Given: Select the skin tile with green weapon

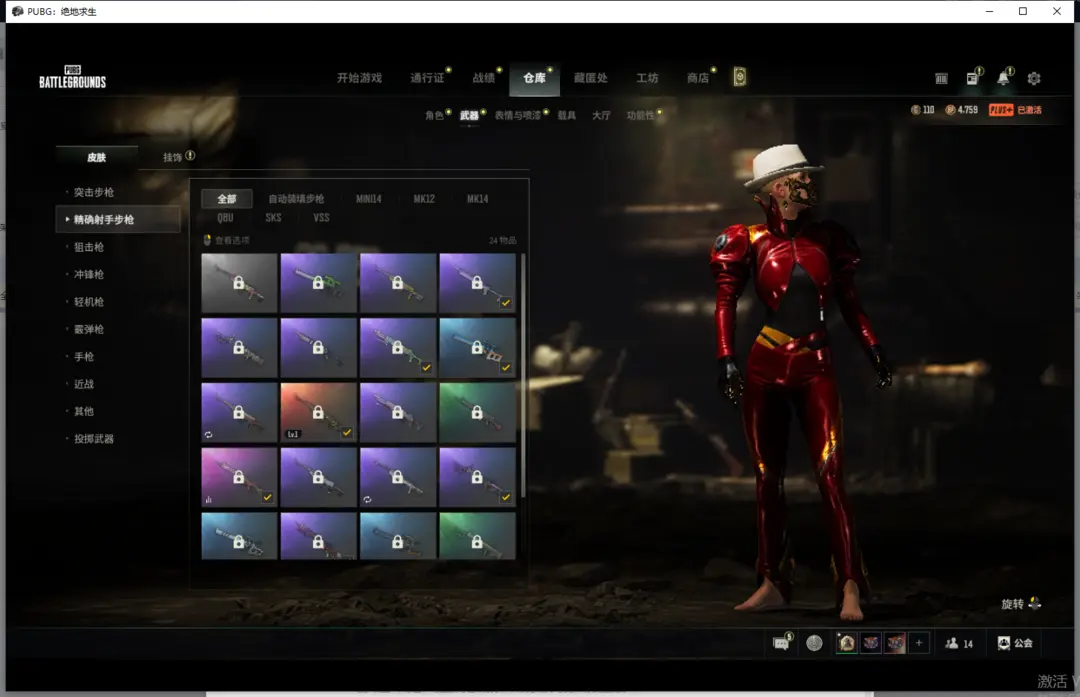Looking at the screenshot, I should pos(318,283).
